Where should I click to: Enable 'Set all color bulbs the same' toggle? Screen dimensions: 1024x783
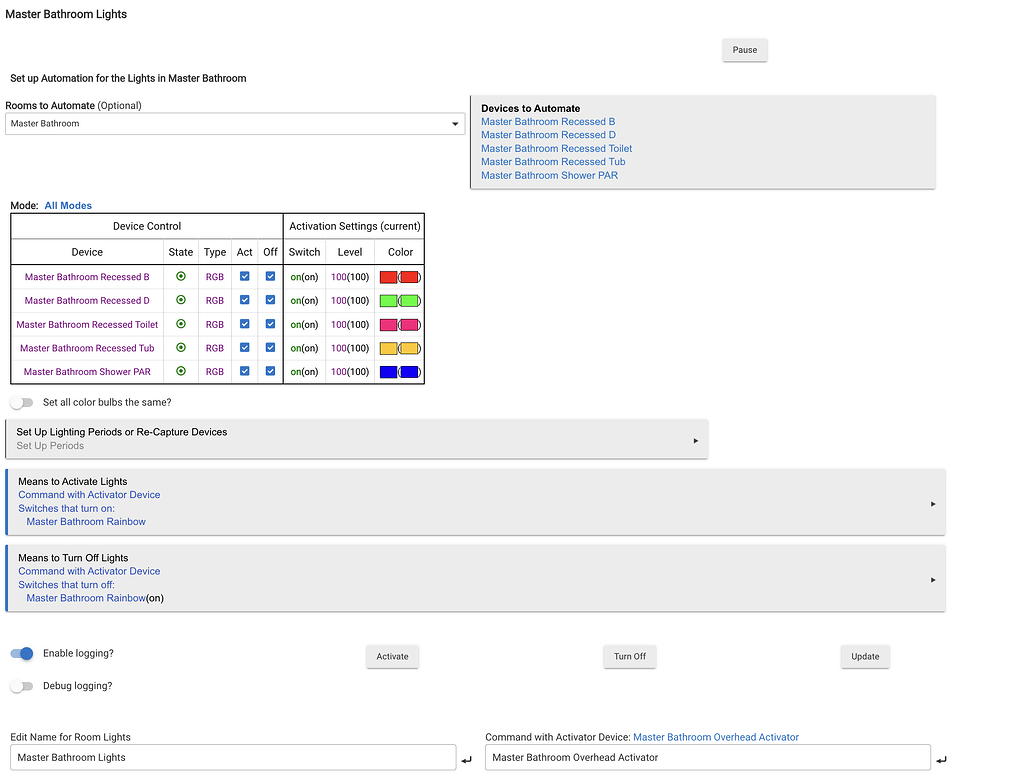(22, 403)
